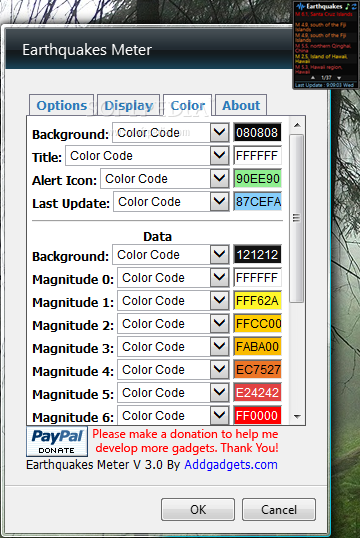Open the Data Background color dropdown

pos(171,255)
